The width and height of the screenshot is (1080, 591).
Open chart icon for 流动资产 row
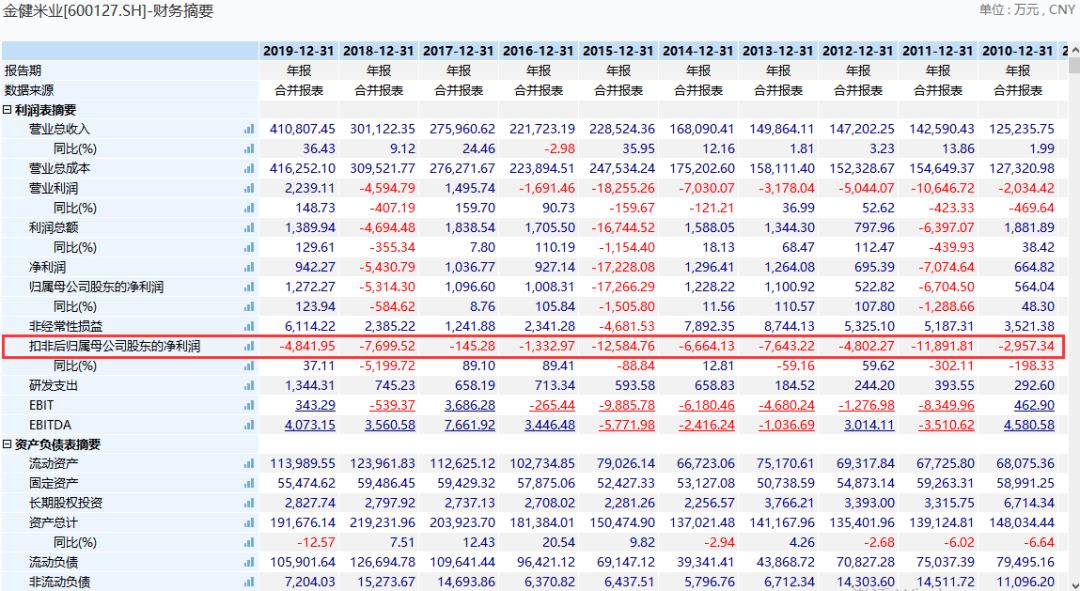pos(249,464)
